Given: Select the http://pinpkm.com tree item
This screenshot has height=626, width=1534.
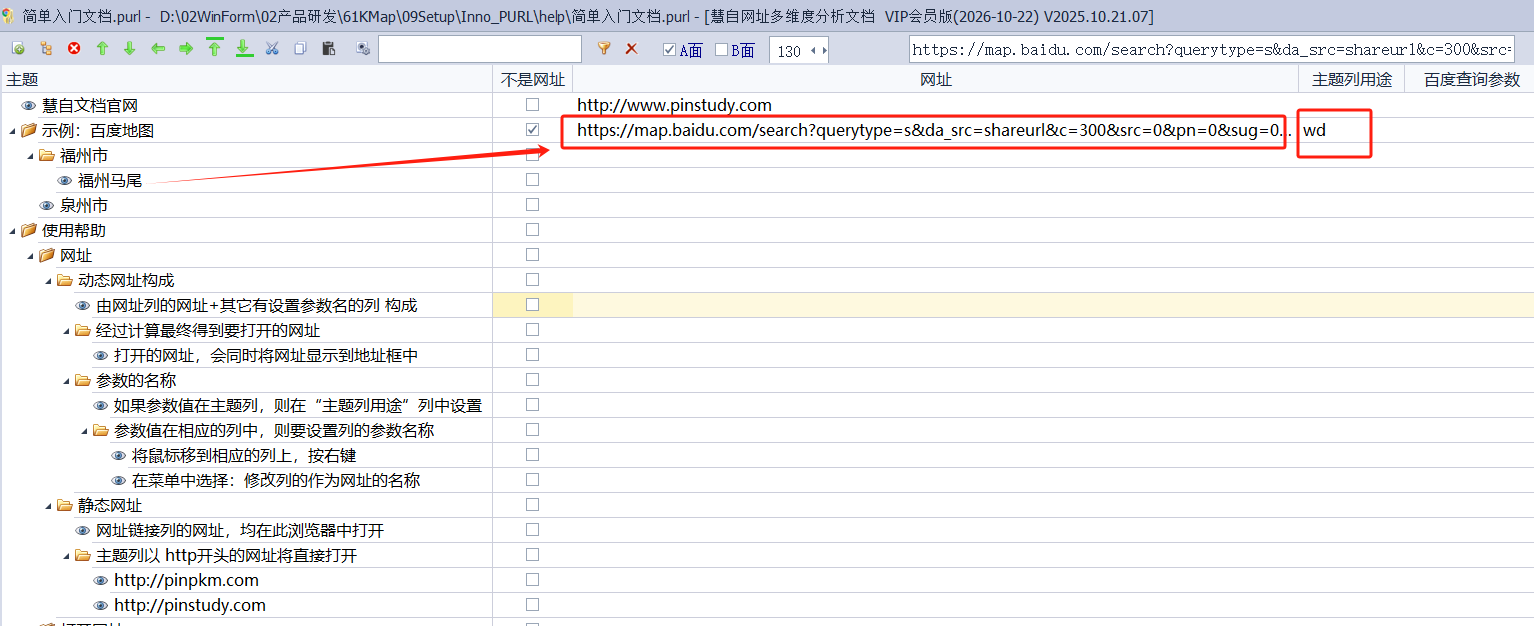Looking at the screenshot, I should [186, 580].
